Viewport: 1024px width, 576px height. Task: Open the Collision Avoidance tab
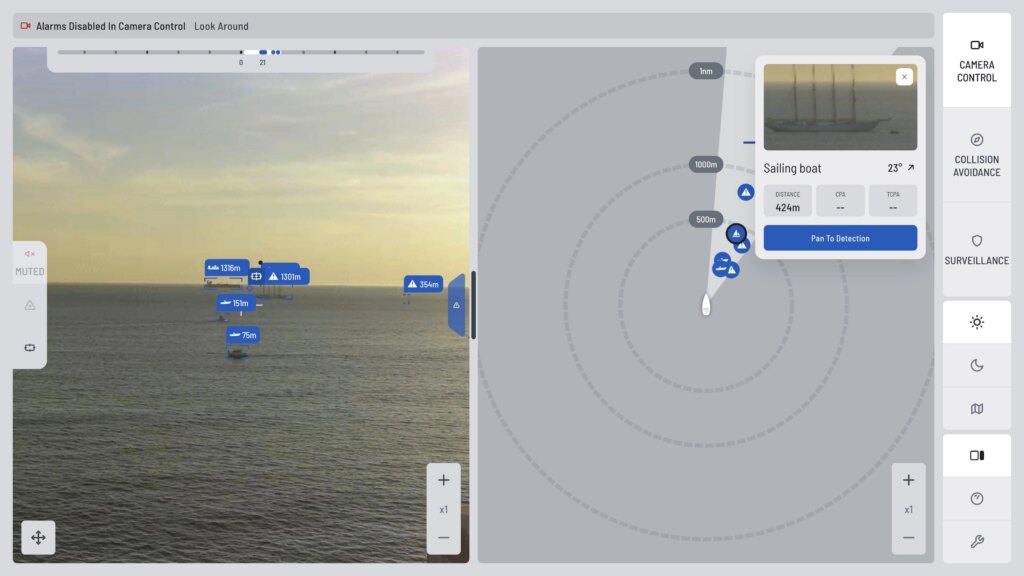pyautogui.click(x=976, y=155)
